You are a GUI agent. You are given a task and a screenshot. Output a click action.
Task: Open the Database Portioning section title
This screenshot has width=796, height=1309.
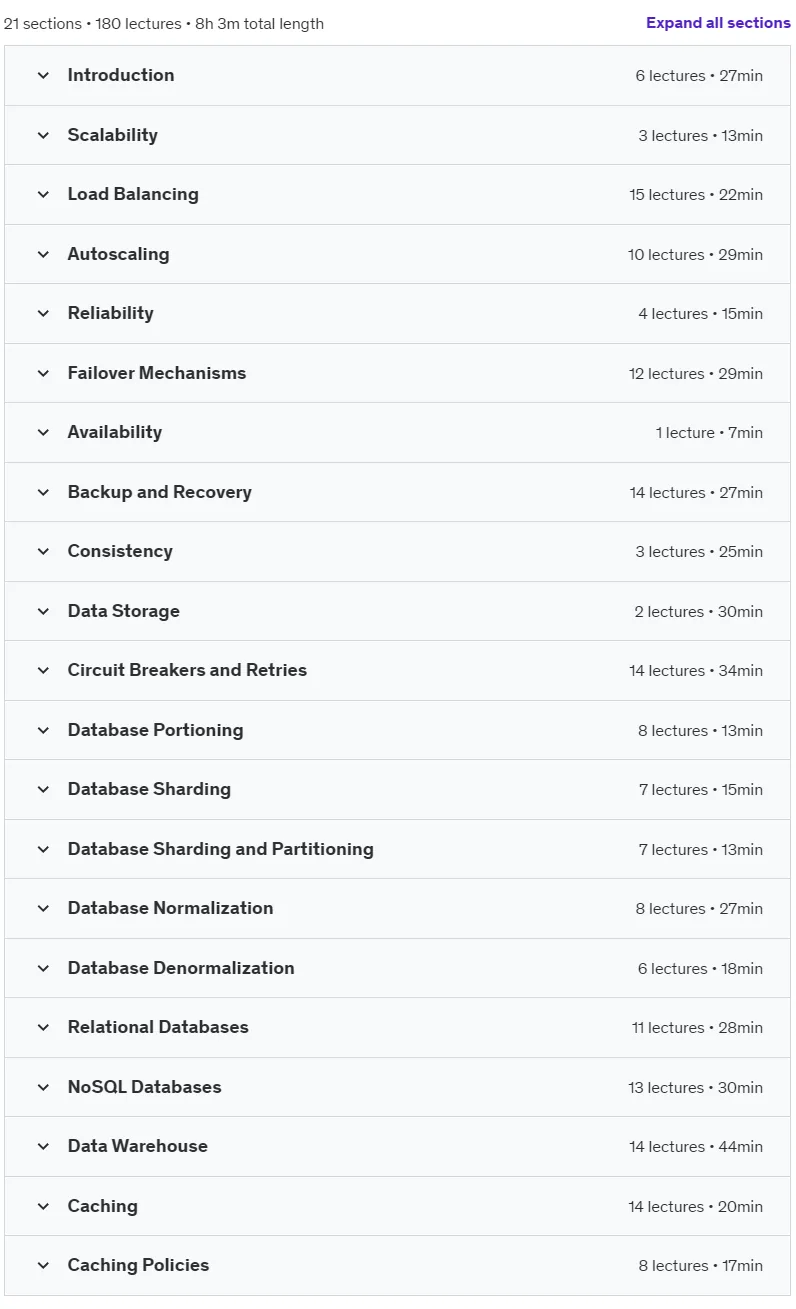155,730
